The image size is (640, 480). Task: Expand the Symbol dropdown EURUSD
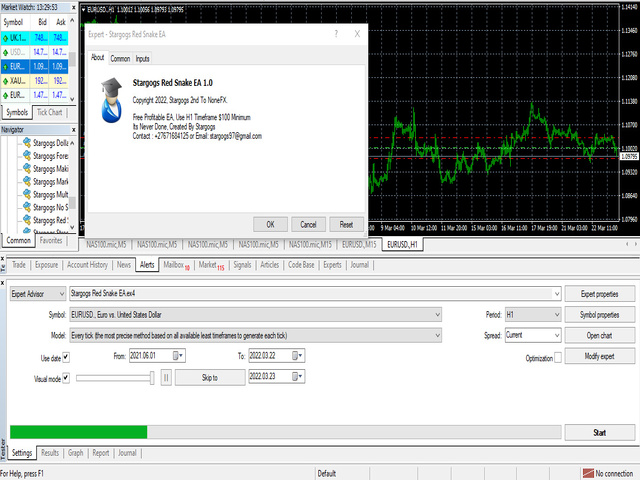[438, 314]
